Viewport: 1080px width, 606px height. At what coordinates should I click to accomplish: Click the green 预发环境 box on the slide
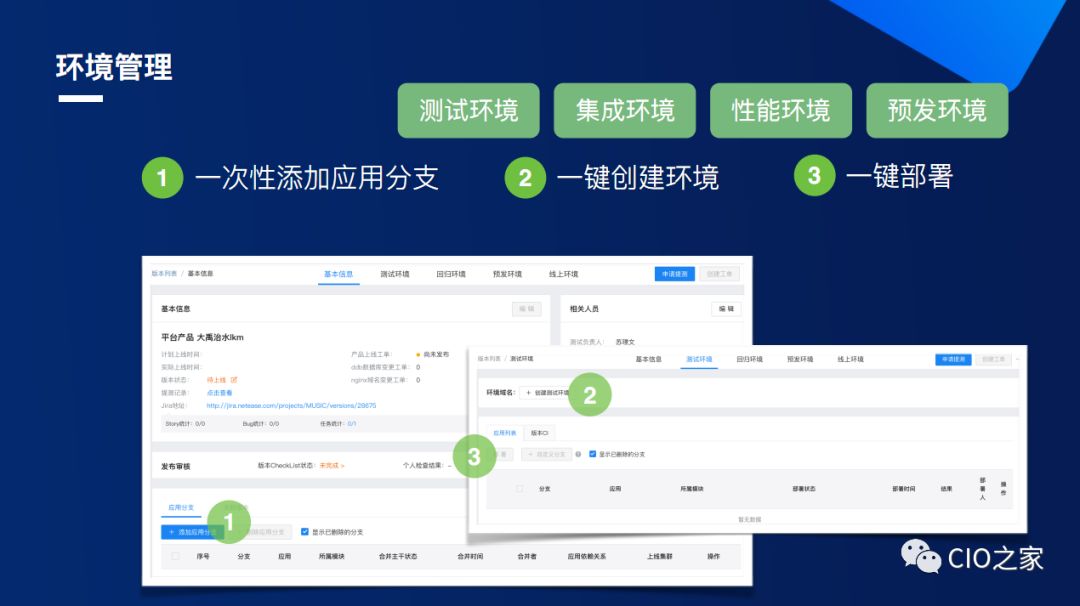937,110
